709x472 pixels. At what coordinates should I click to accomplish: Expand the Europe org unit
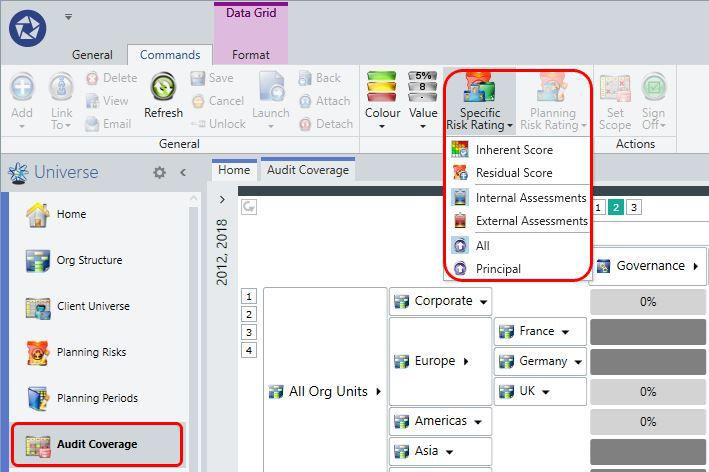tap(466, 361)
